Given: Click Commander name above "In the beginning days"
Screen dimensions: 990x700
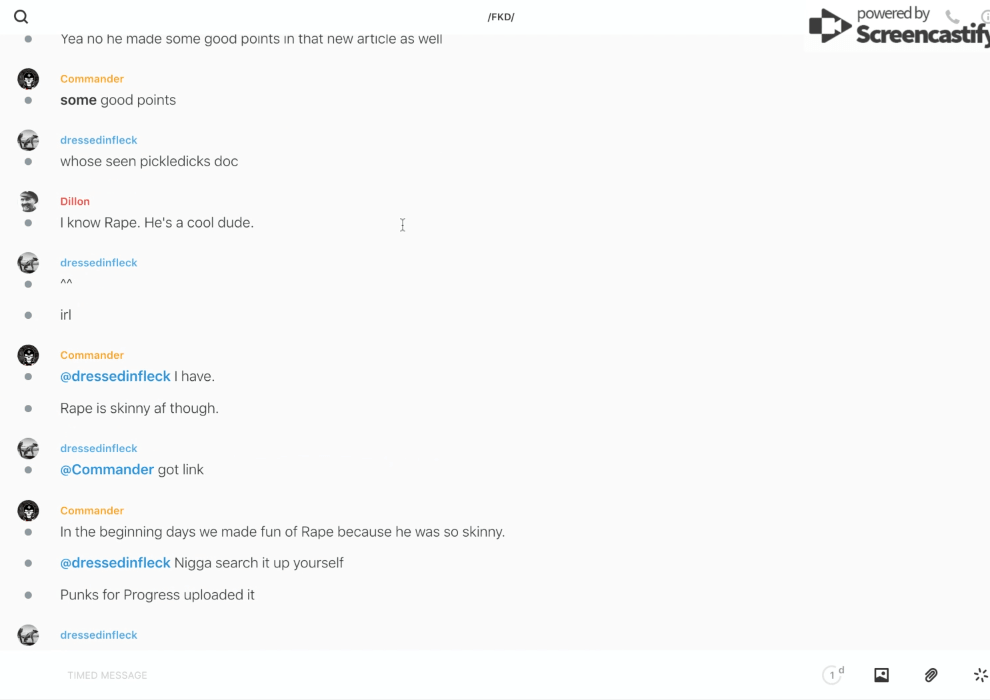Looking at the screenshot, I should click(92, 510).
